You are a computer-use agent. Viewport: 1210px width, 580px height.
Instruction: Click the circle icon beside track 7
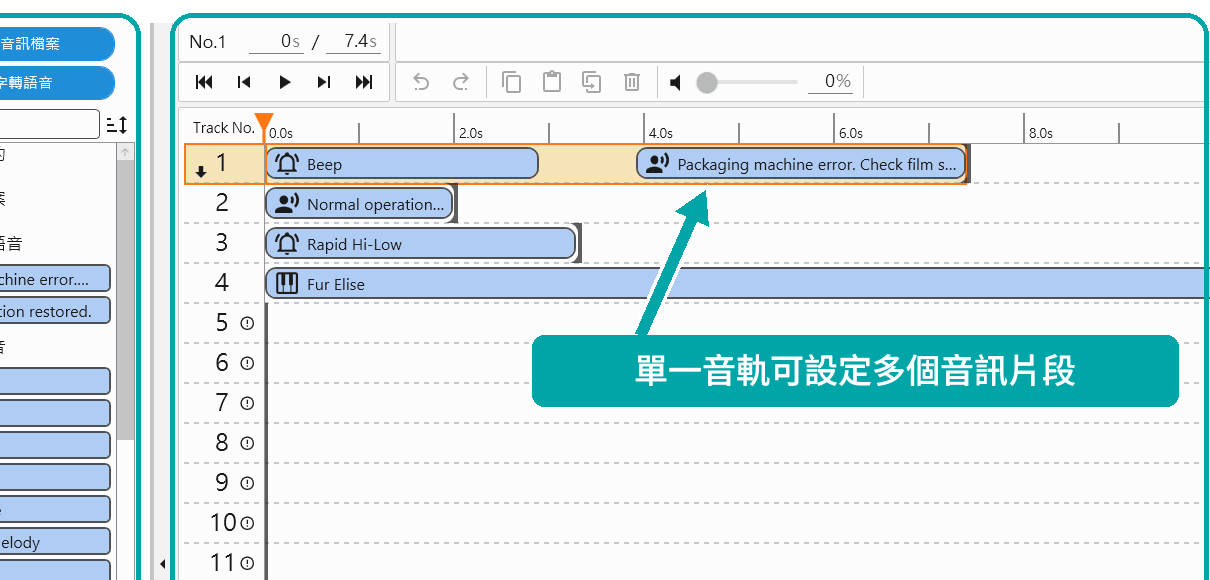tap(247, 403)
